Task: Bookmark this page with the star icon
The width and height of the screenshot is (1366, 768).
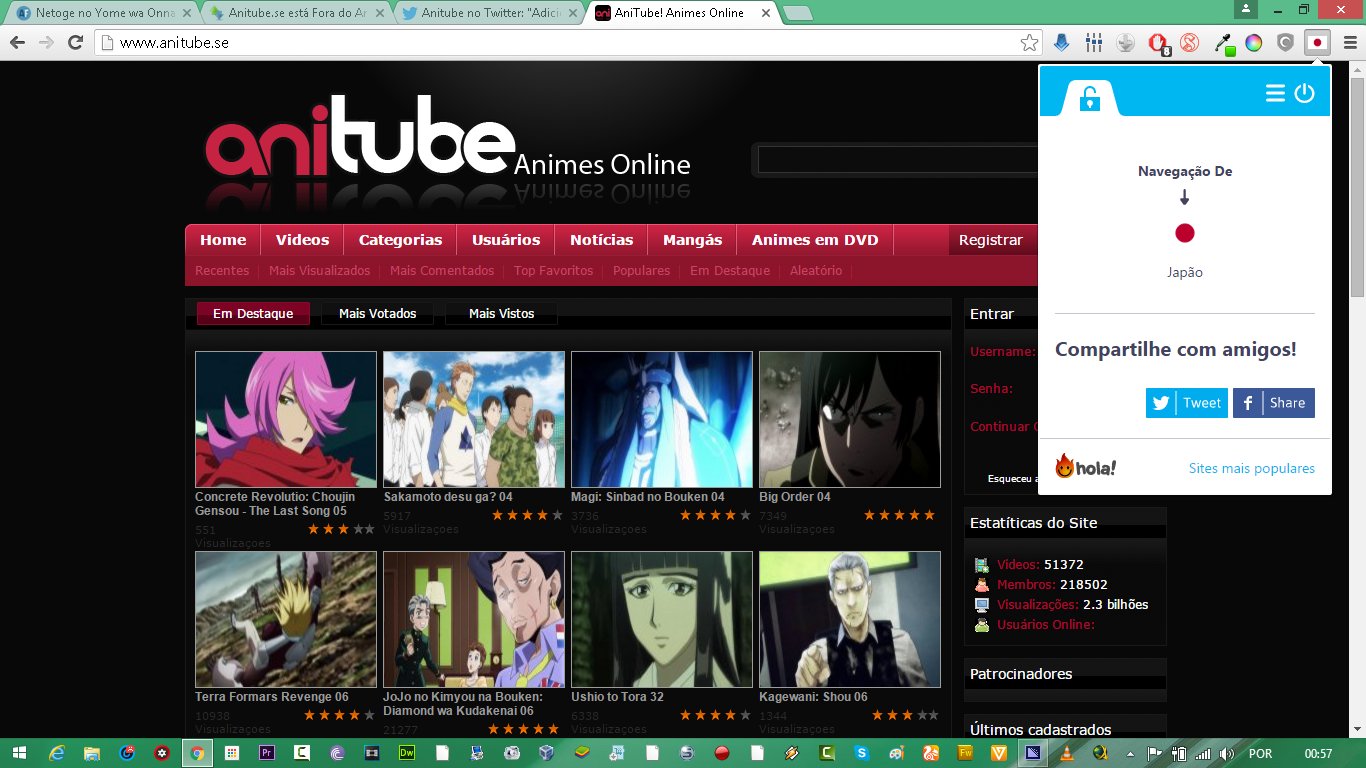Action: pyautogui.click(x=1029, y=43)
